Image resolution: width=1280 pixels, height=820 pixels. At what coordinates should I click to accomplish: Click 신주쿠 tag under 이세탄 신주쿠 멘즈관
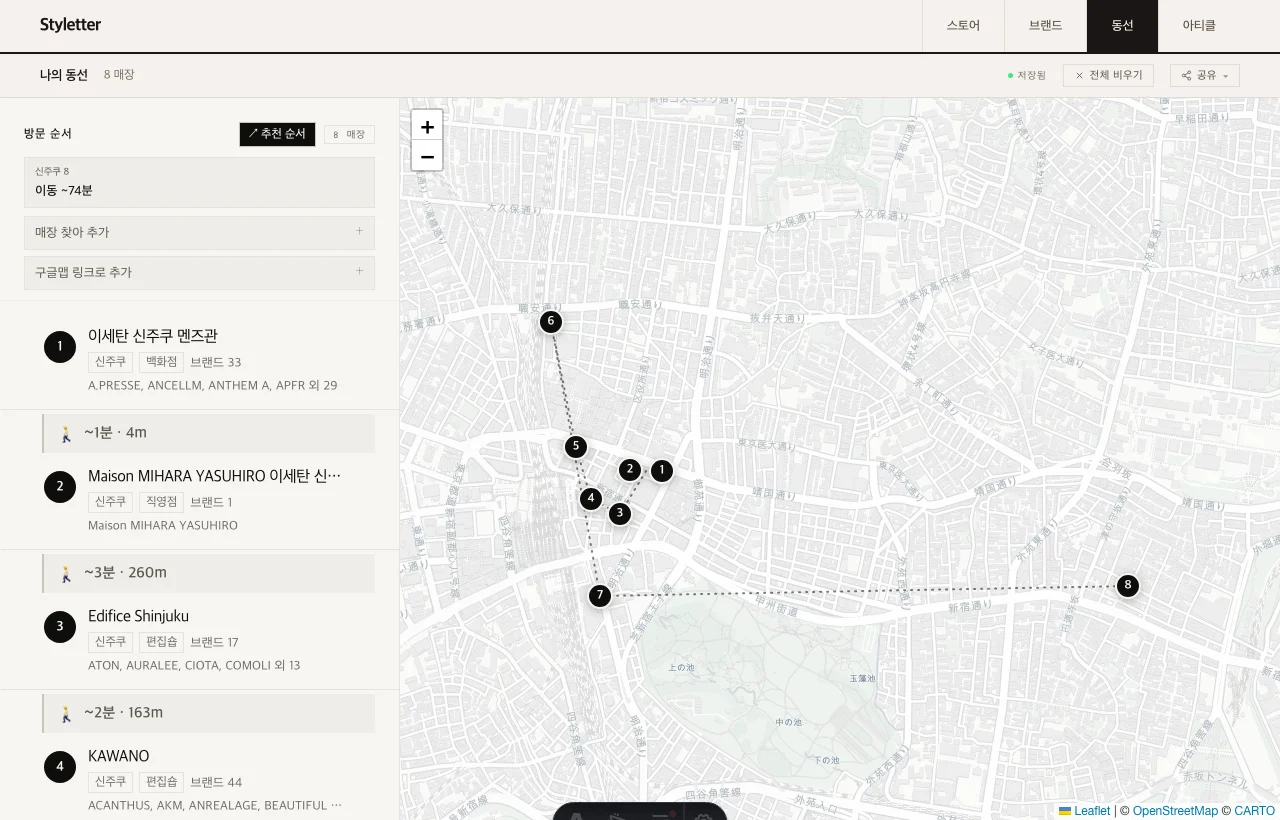tap(110, 362)
